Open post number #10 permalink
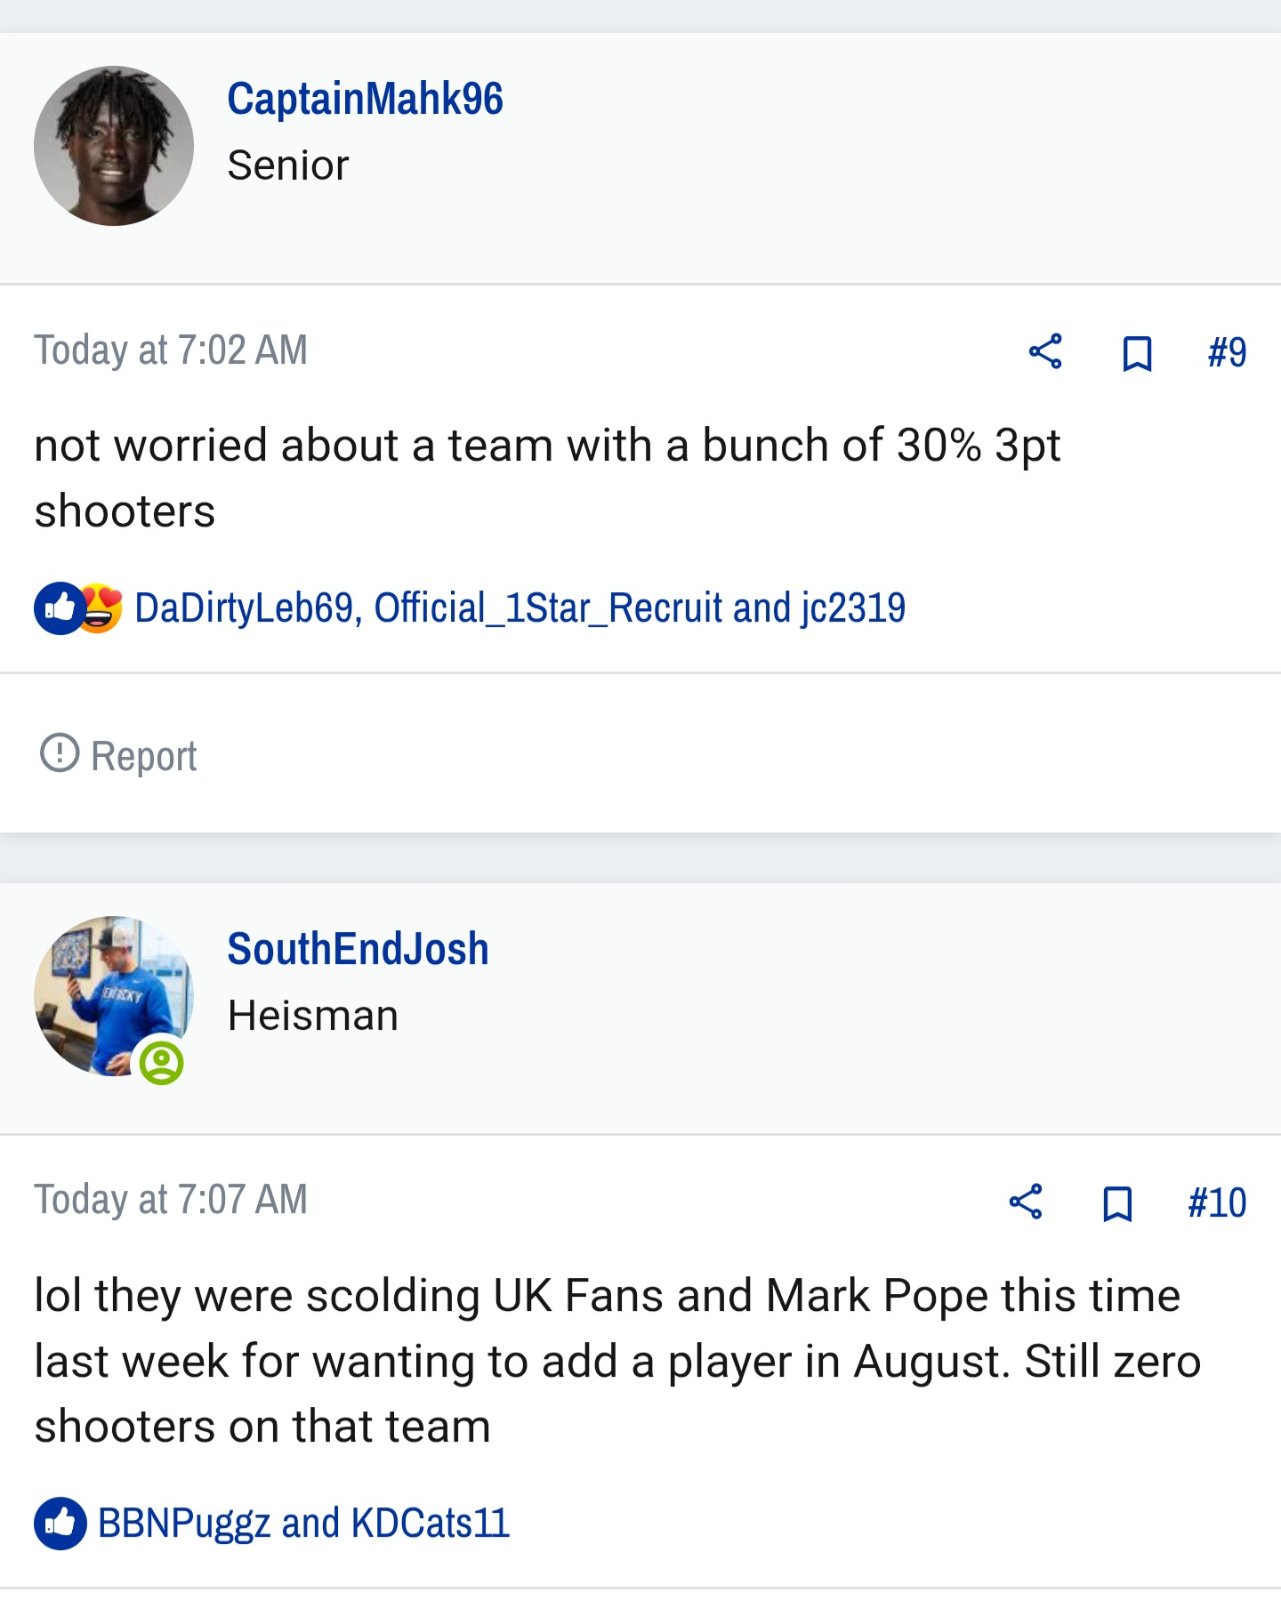This screenshot has width=1281, height=1600. click(1217, 1202)
